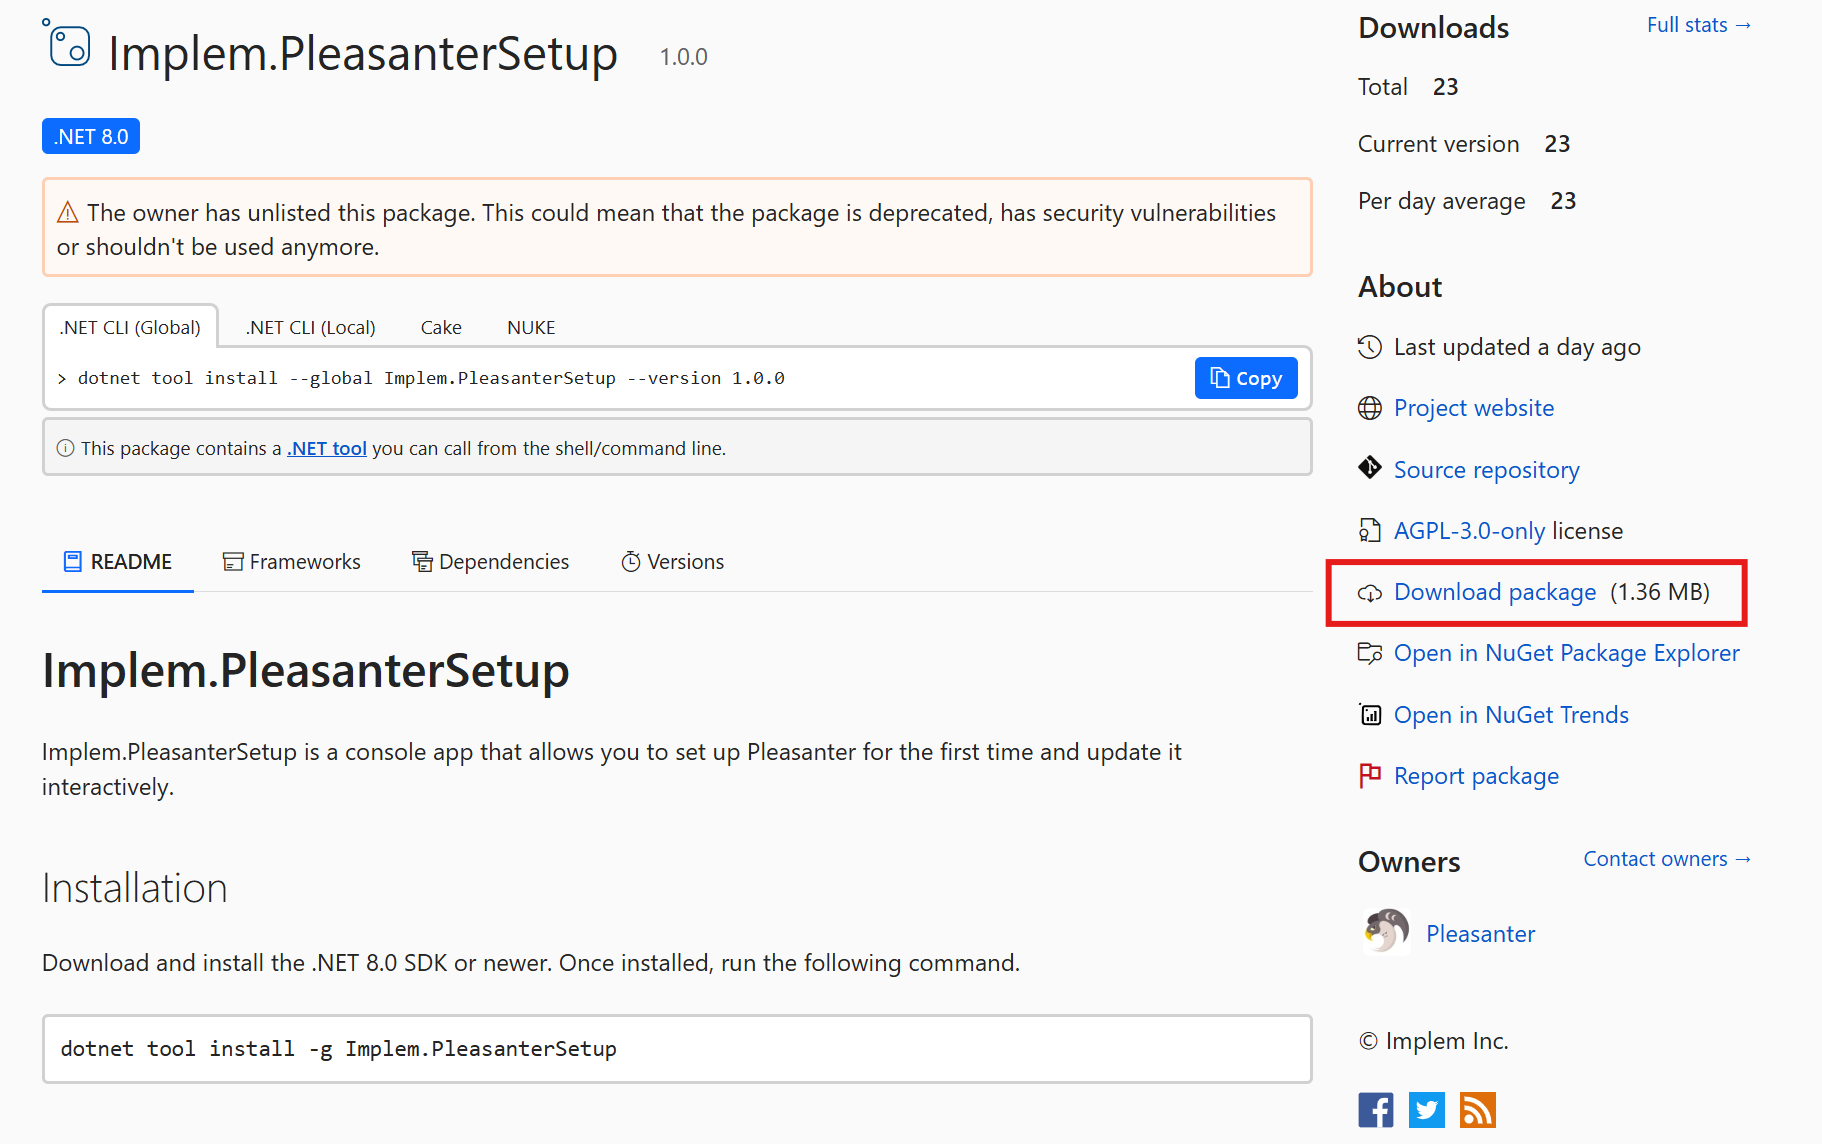Image resolution: width=1822 pixels, height=1144 pixels.
Task: Click the info icon in .NET tool notice
Action: pyautogui.click(x=65, y=448)
